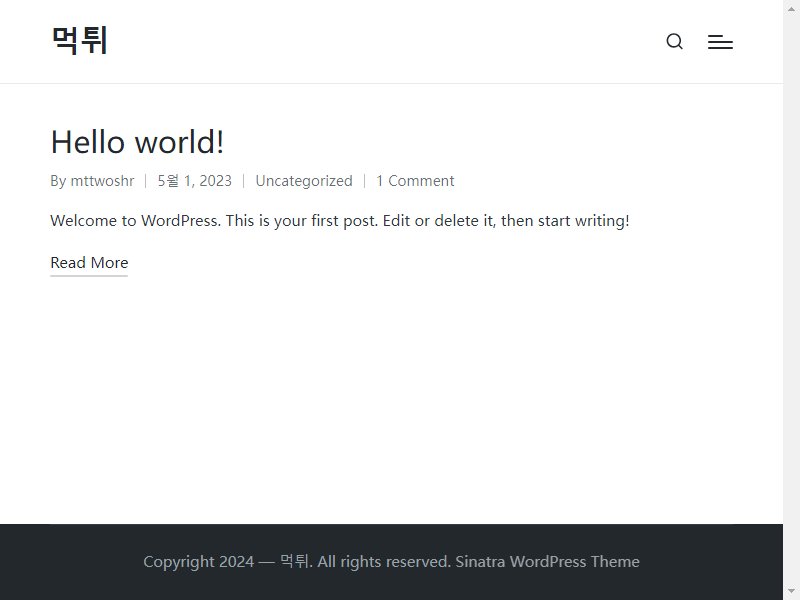The height and width of the screenshot is (600, 800).
Task: View author mttwoshr's posts
Action: click(102, 181)
